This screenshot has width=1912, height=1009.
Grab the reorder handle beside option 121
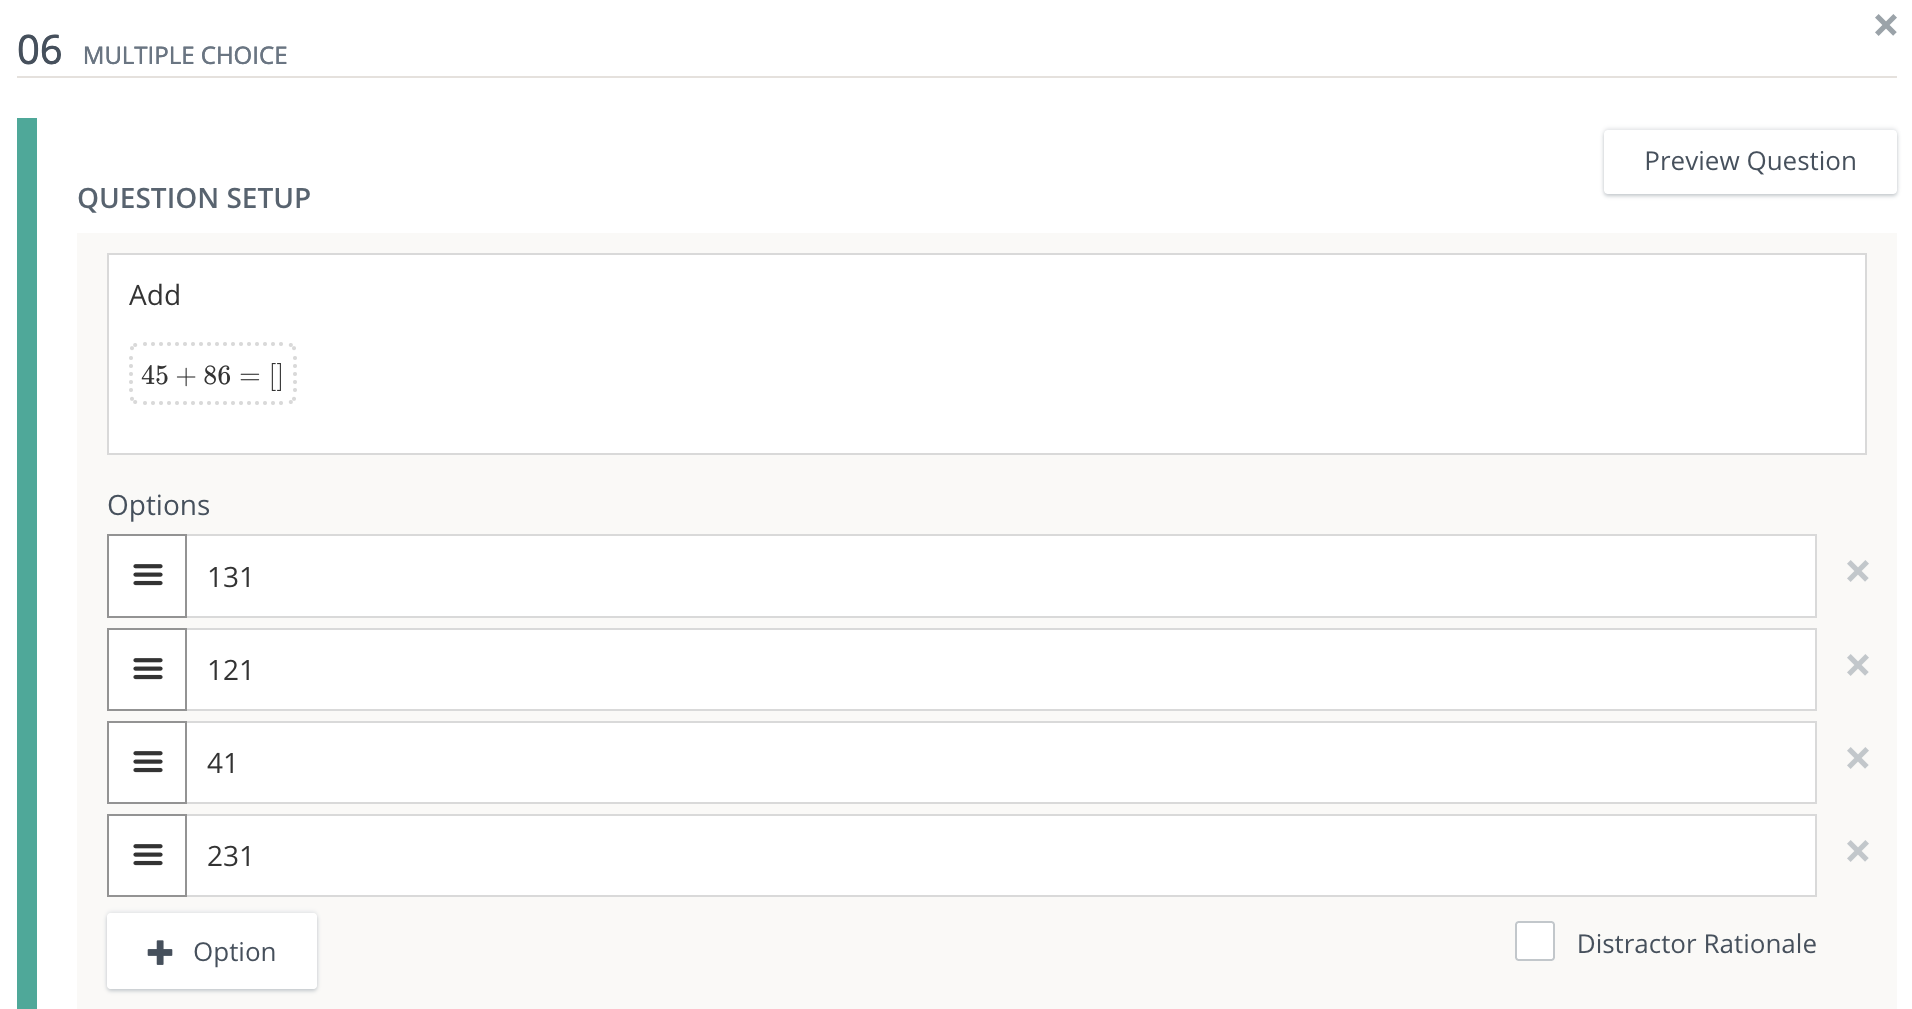146,669
